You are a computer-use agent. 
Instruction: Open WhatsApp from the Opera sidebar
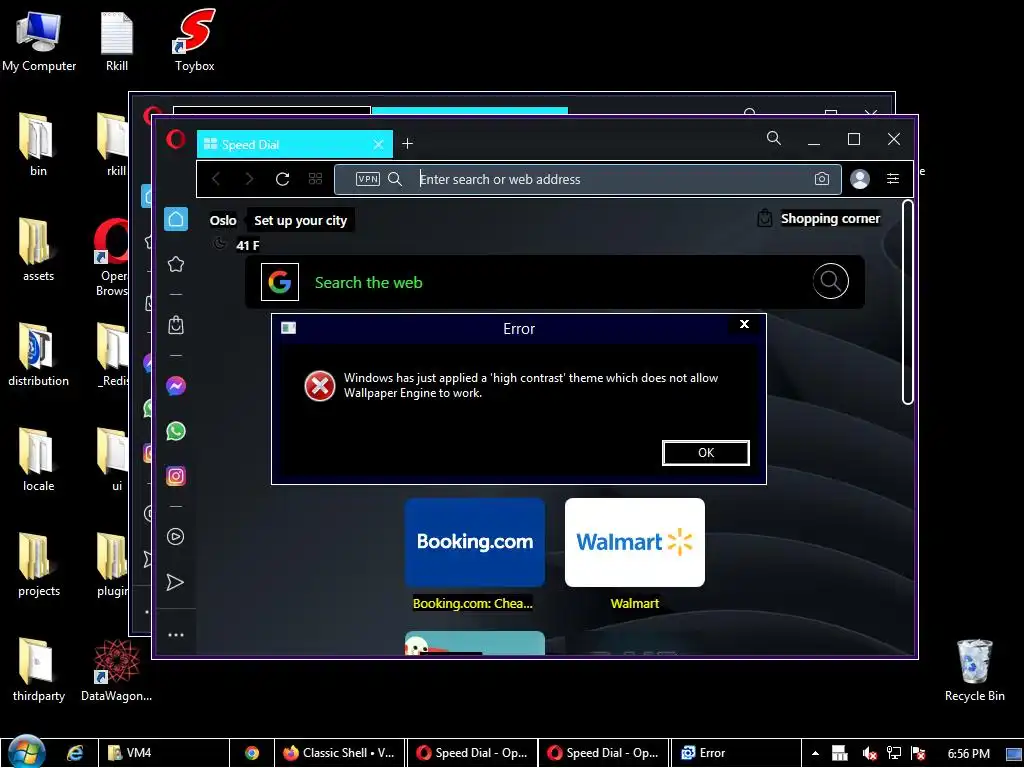(x=176, y=431)
